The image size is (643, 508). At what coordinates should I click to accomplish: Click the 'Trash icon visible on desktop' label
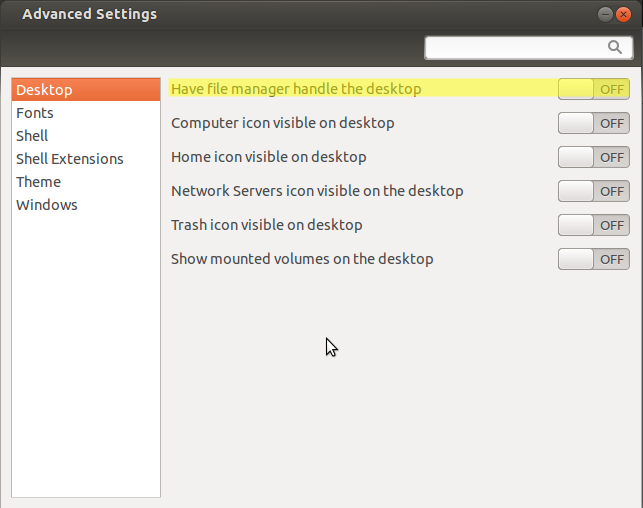[x=266, y=225]
